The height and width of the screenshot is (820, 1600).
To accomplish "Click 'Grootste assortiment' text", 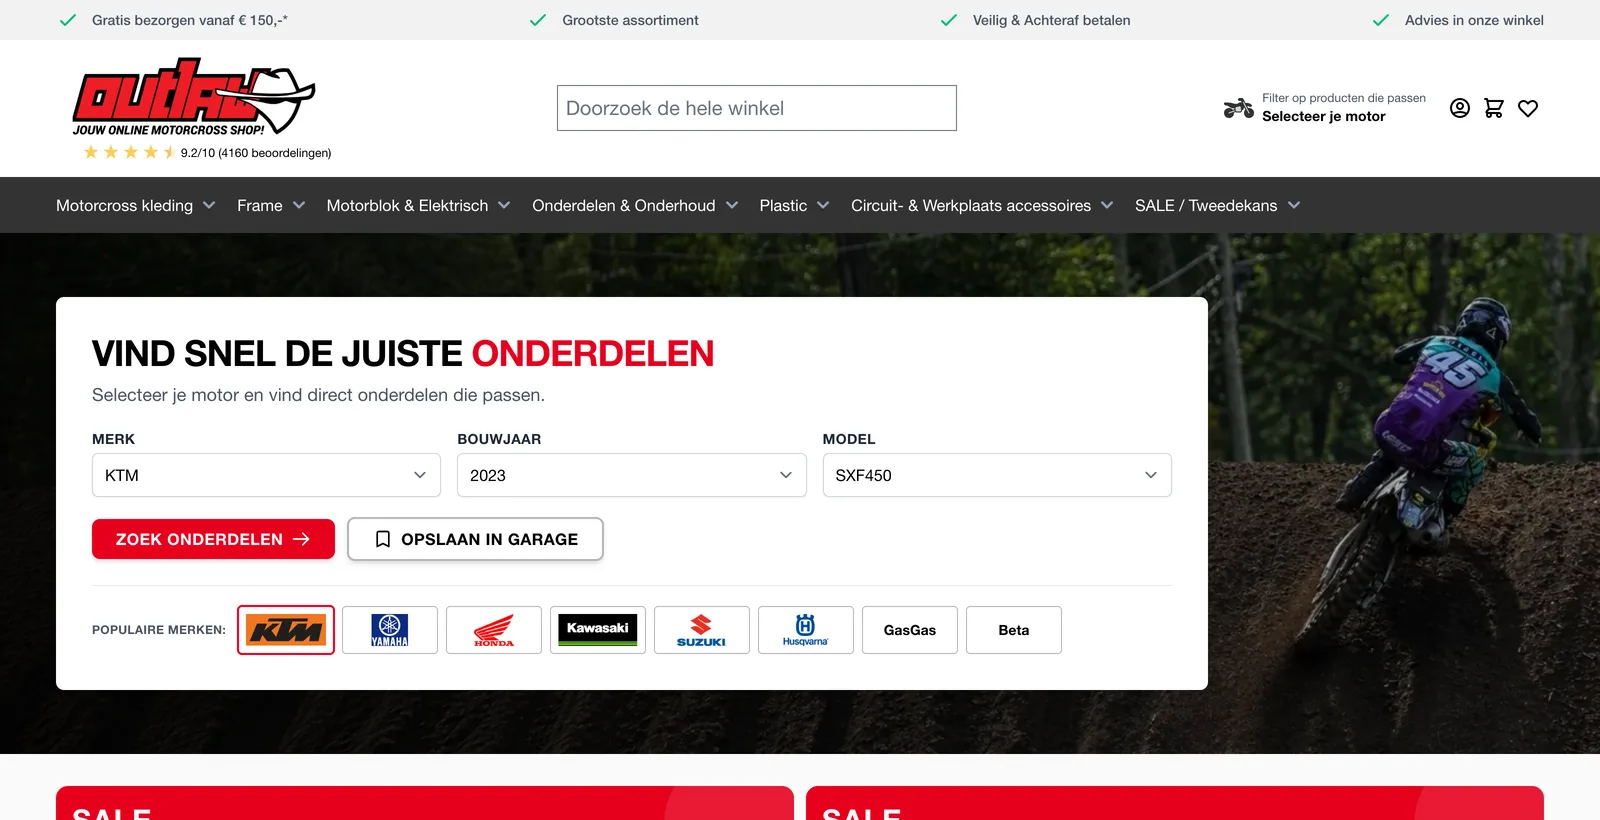I will (630, 20).
